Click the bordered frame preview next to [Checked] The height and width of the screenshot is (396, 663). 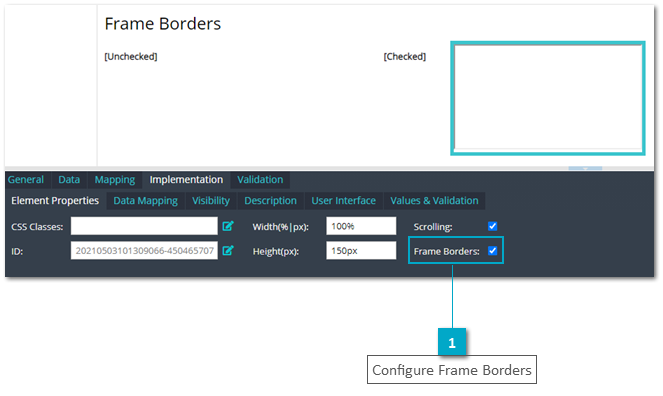point(548,98)
